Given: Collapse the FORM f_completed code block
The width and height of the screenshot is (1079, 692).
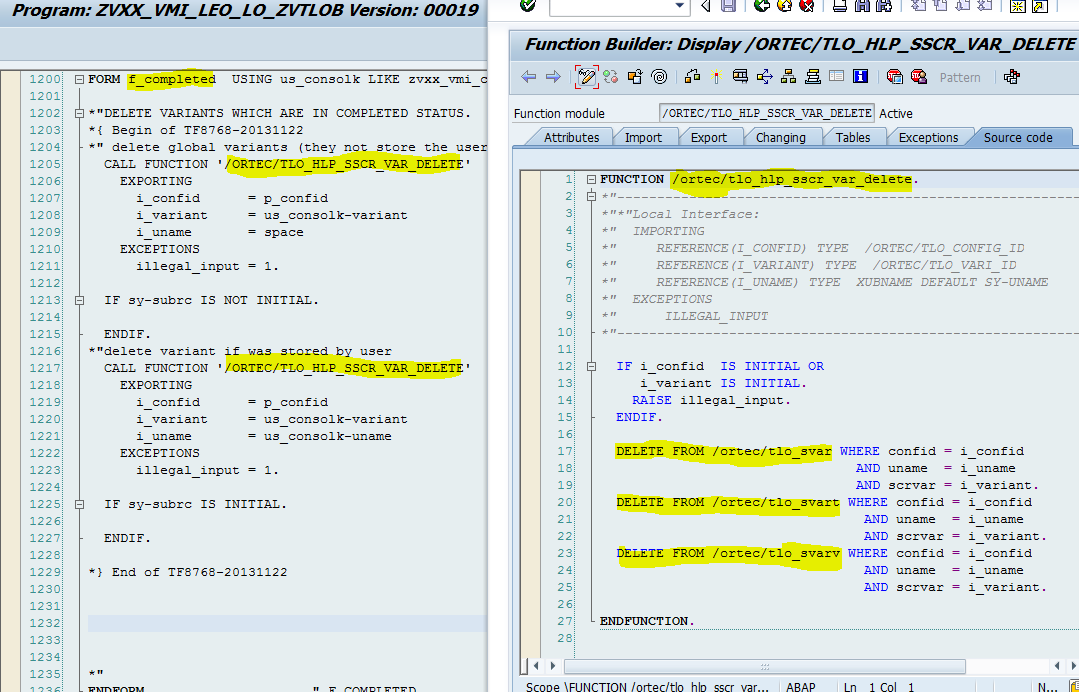Looking at the screenshot, I should tap(79, 78).
